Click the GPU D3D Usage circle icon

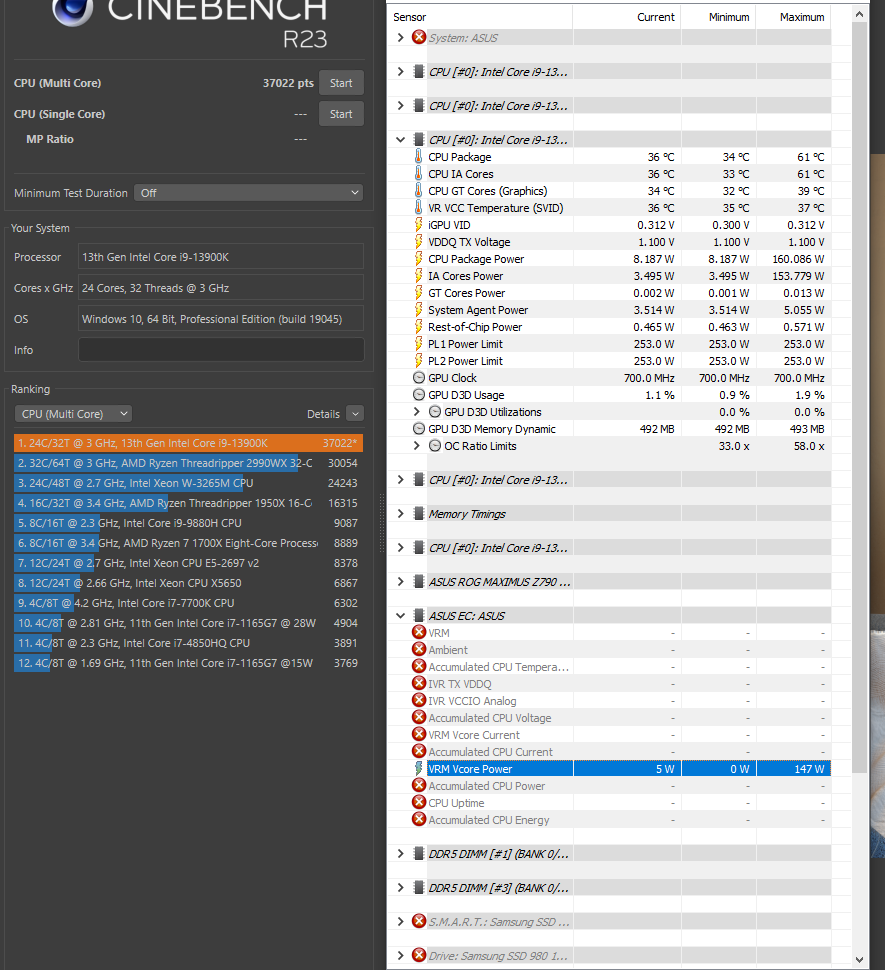tap(419, 395)
